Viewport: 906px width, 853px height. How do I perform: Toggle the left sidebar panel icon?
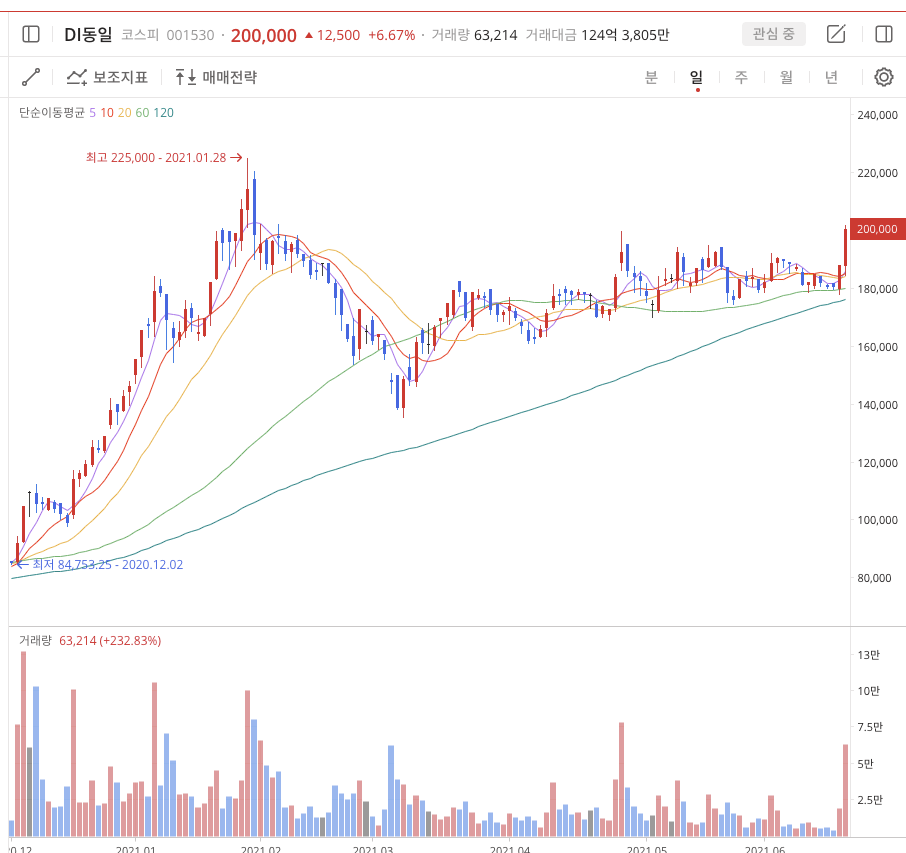click(31, 35)
